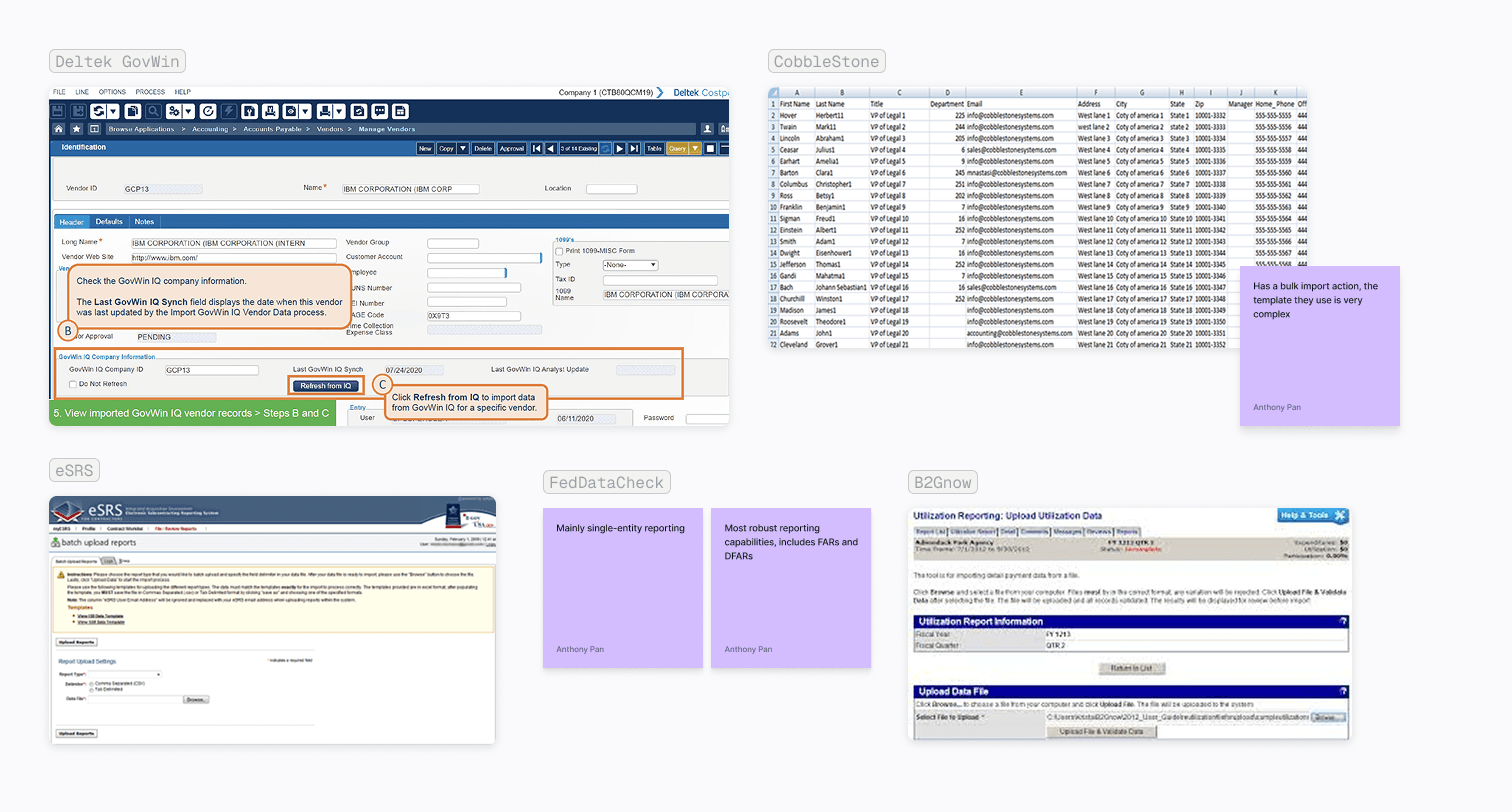Click the next record arrow in Deltek

coord(619,148)
